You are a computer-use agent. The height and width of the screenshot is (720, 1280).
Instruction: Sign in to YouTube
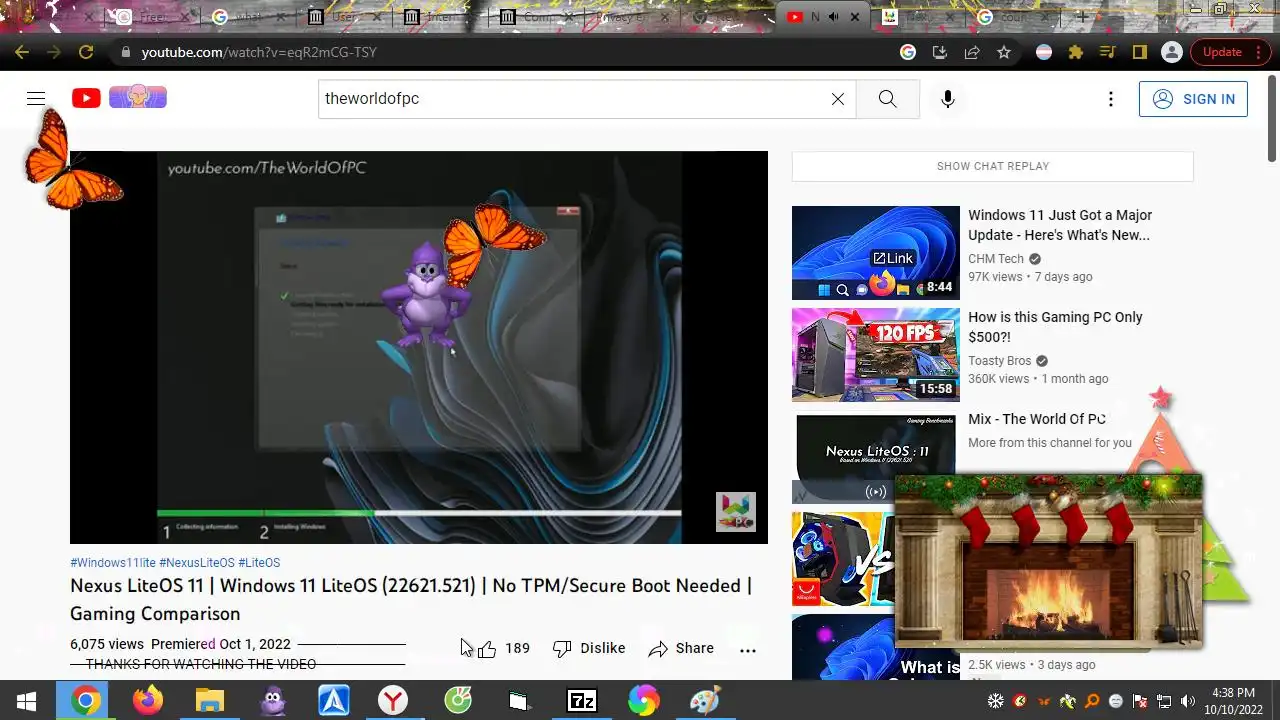(x=1193, y=99)
